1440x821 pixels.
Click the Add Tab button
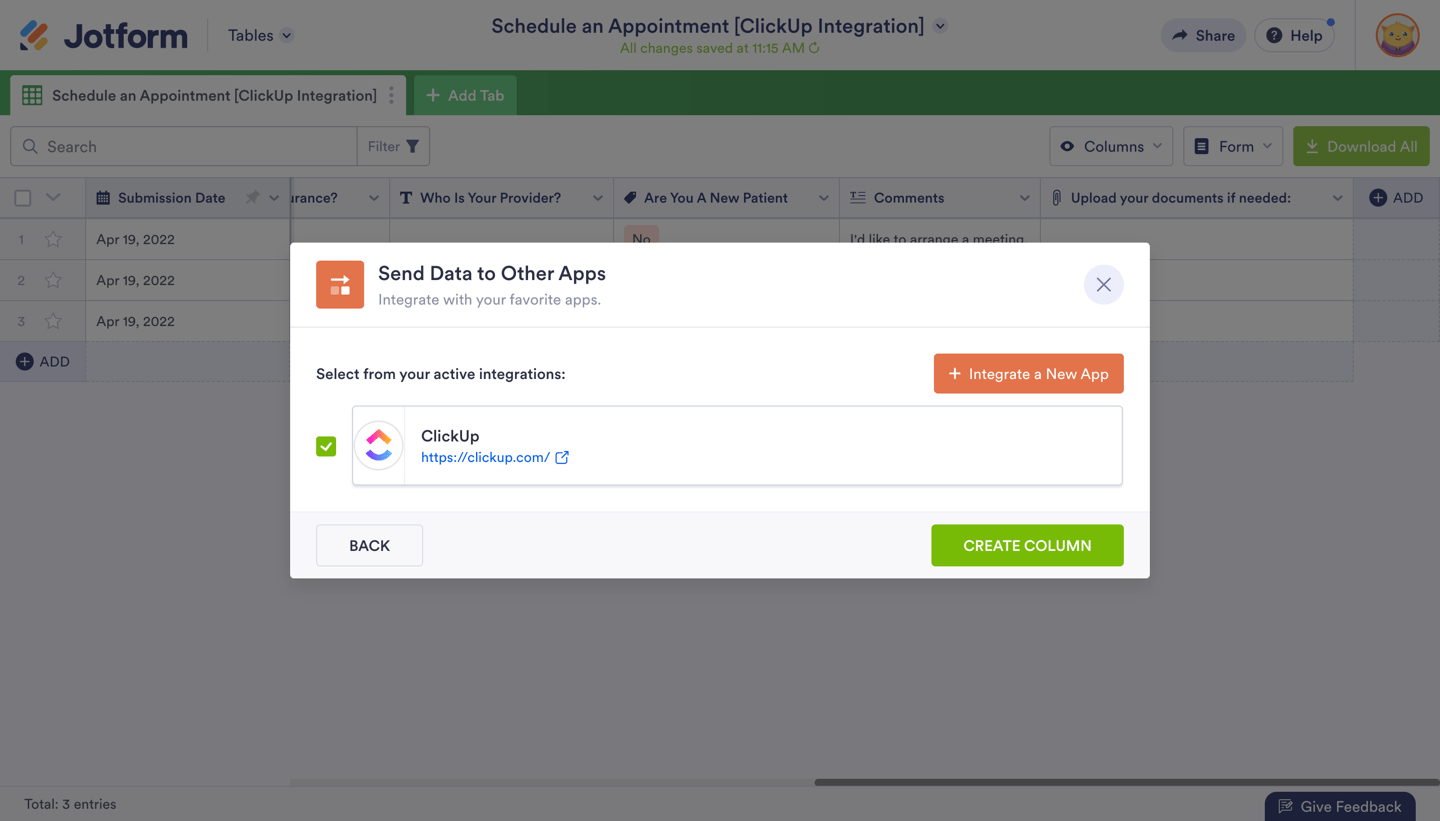pyautogui.click(x=465, y=95)
